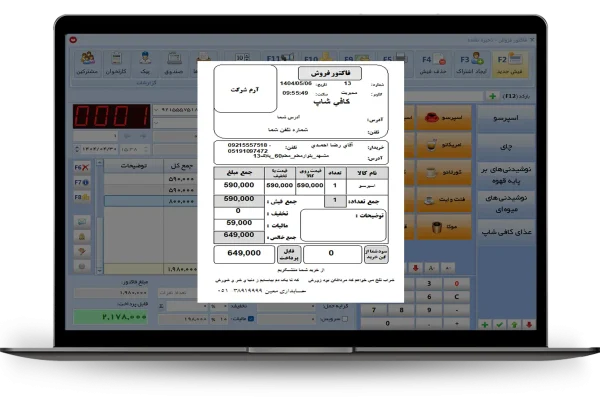600x400 pixels.
Task: Click the green payable total 2,178,000
Action: click(x=111, y=317)
